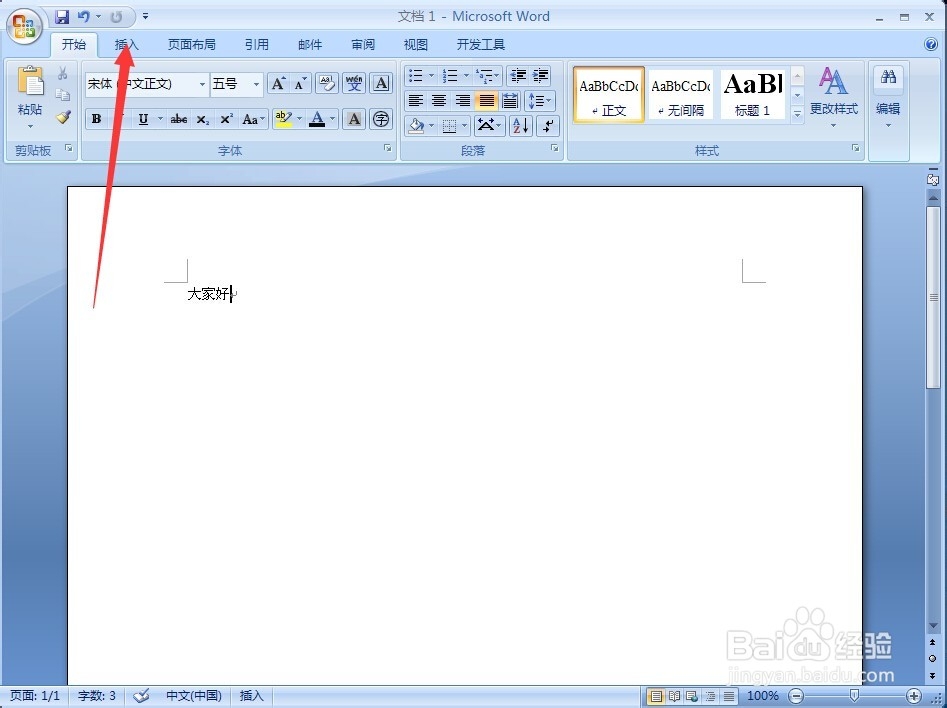The width and height of the screenshot is (947, 708).
Task: Click zoom level 100% text
Action: click(762, 696)
